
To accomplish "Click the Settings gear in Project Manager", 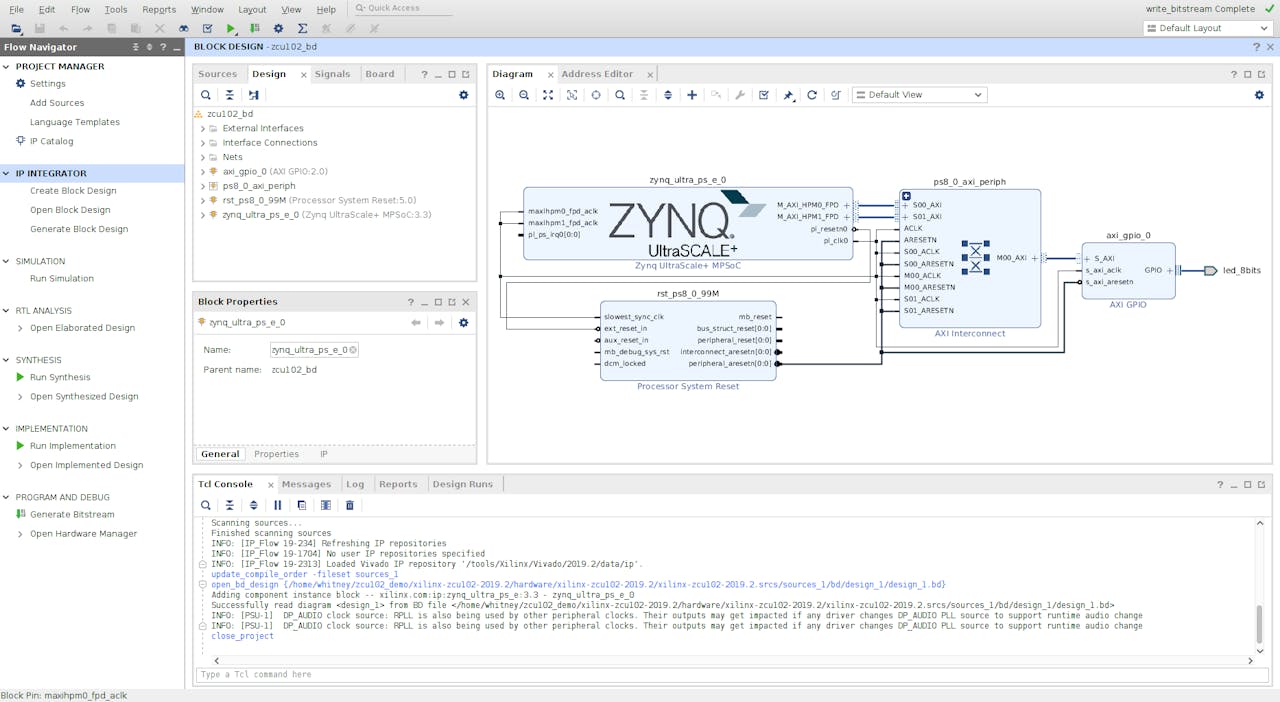I will coord(20,84).
